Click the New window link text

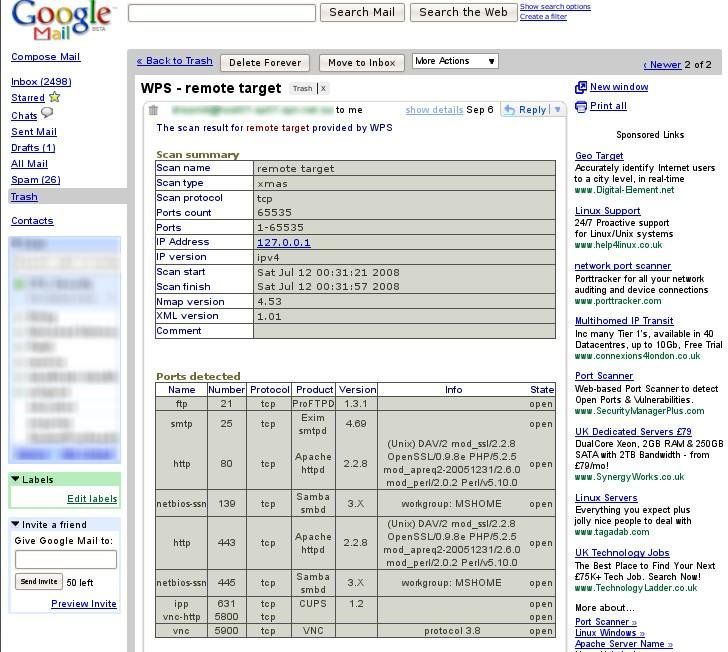[x=619, y=87]
